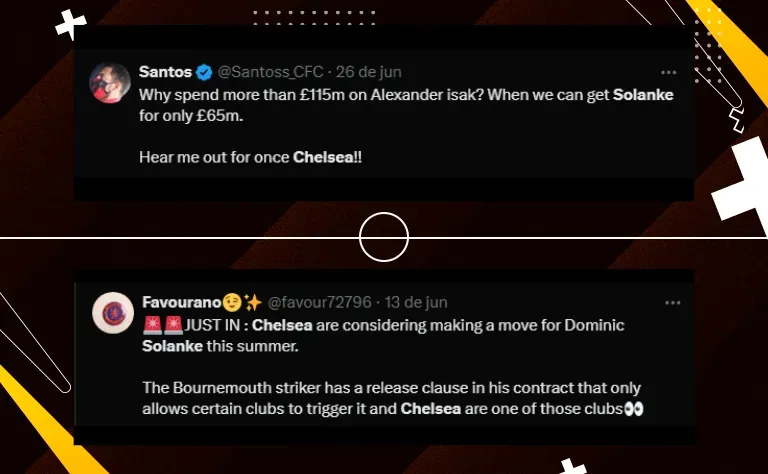Click the eyes emoji ending Favourano's tweet

coord(634,408)
